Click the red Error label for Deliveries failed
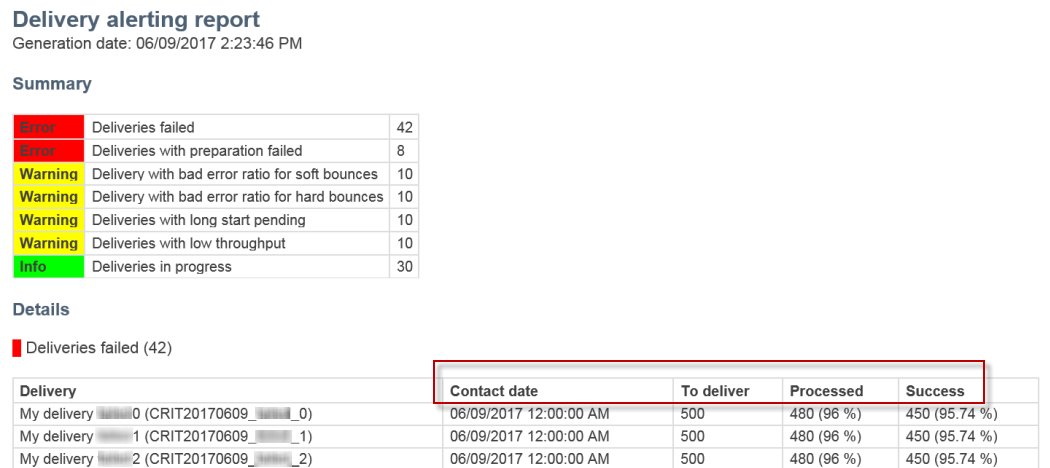This screenshot has width=1050, height=468. (49, 127)
